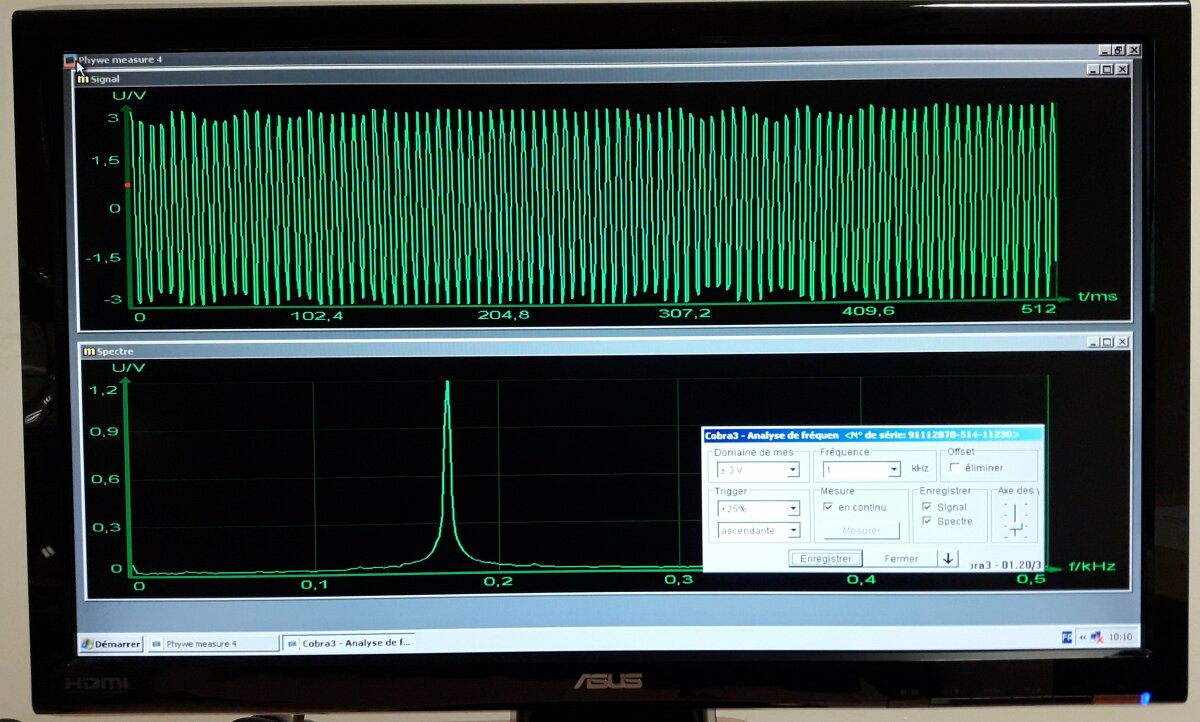The height and width of the screenshot is (722, 1200).
Task: Minimize the Signal window
Action: (1093, 69)
